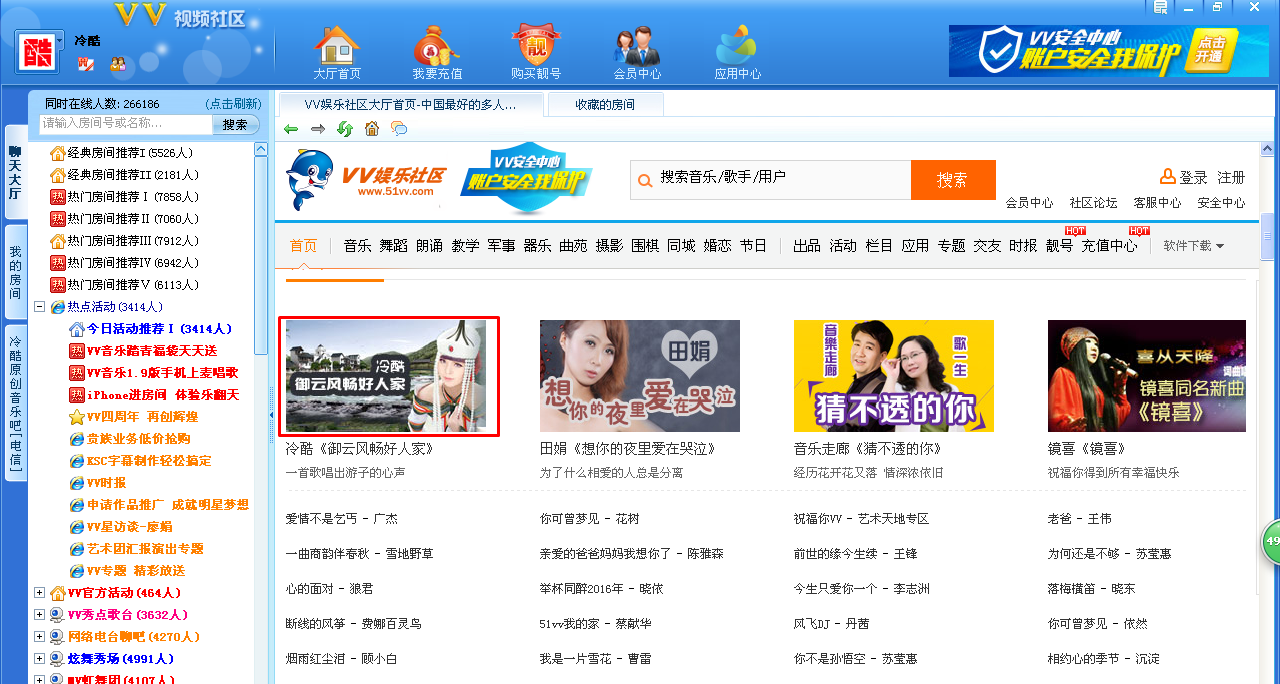1280x684 pixels.
Task: Open 会员中心 from the top toolbar
Action: click(x=637, y=47)
